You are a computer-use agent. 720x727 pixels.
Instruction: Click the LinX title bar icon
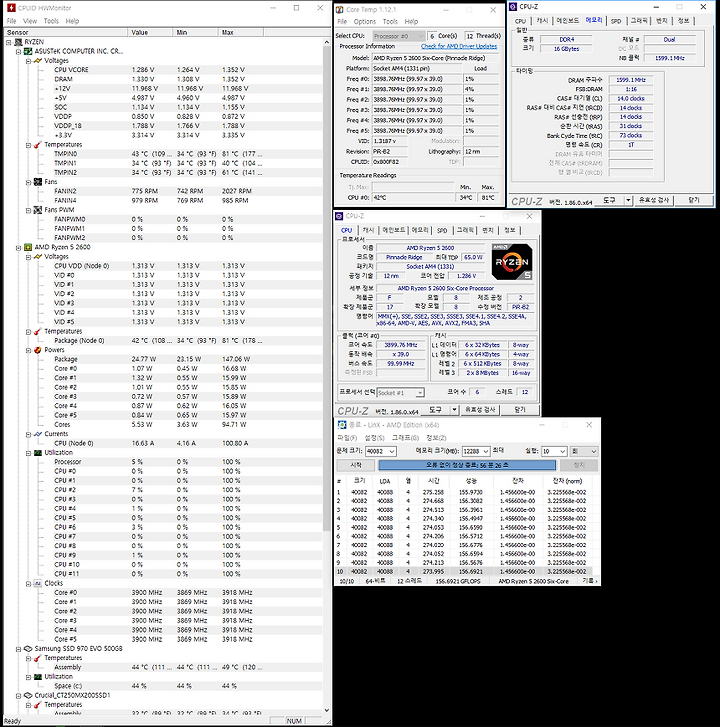[342, 425]
